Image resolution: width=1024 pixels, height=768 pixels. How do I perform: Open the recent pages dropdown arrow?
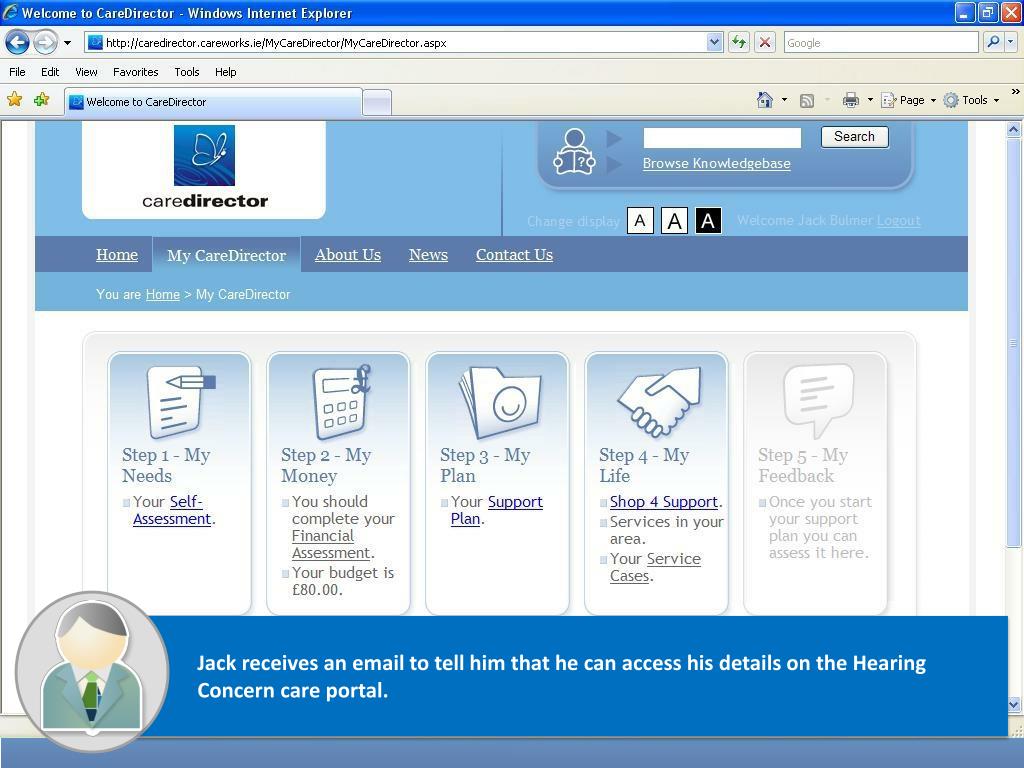[x=67, y=43]
